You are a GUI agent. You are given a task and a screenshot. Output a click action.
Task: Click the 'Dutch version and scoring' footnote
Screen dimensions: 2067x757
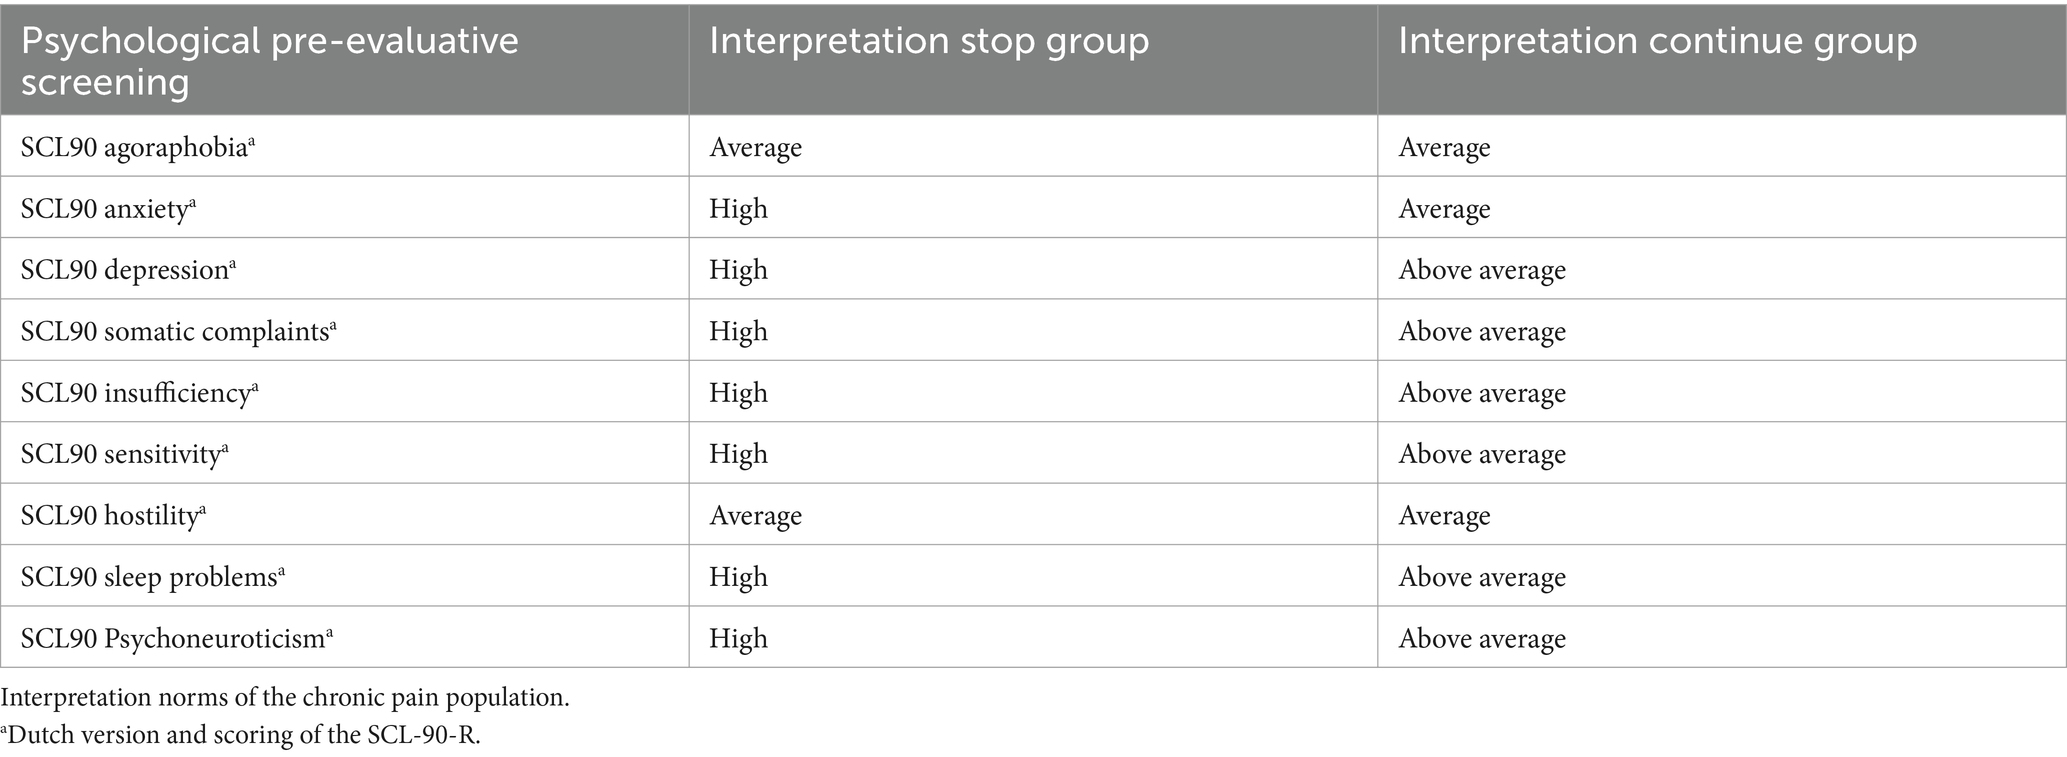pos(241,734)
